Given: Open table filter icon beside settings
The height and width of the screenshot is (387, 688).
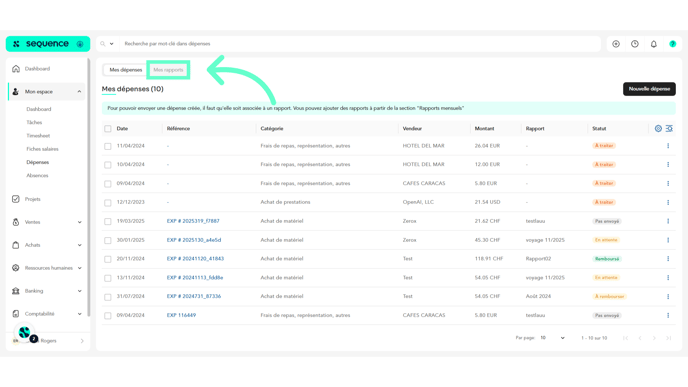Looking at the screenshot, I should (x=669, y=129).
